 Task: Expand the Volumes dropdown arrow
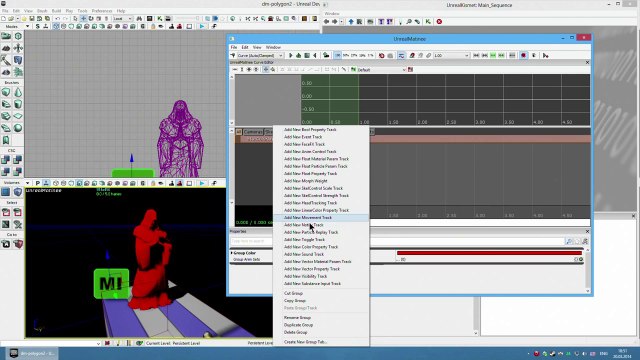27,183
